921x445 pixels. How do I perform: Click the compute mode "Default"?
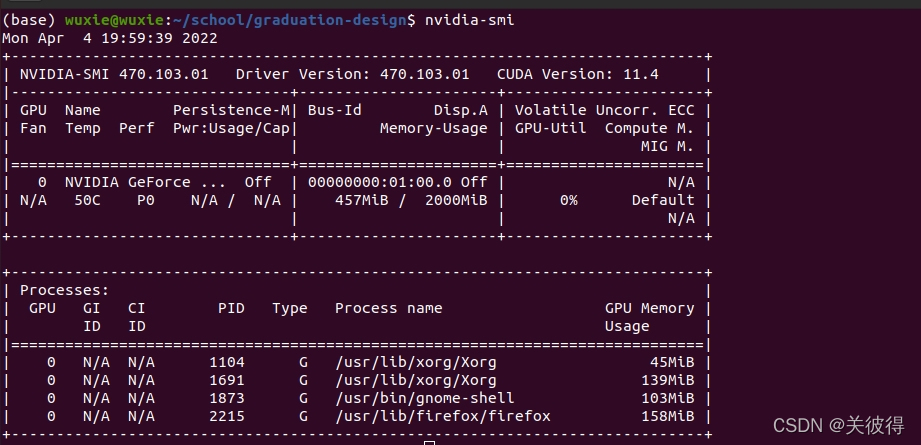coord(663,201)
